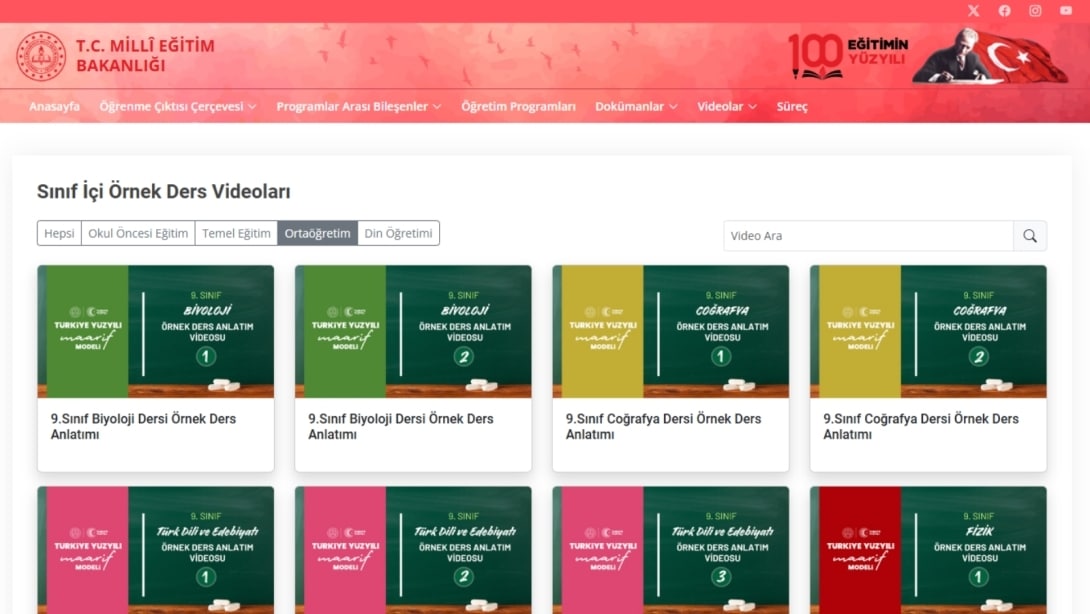Select the Temel Eğitim filter
The width and height of the screenshot is (1090, 614).
(236, 233)
